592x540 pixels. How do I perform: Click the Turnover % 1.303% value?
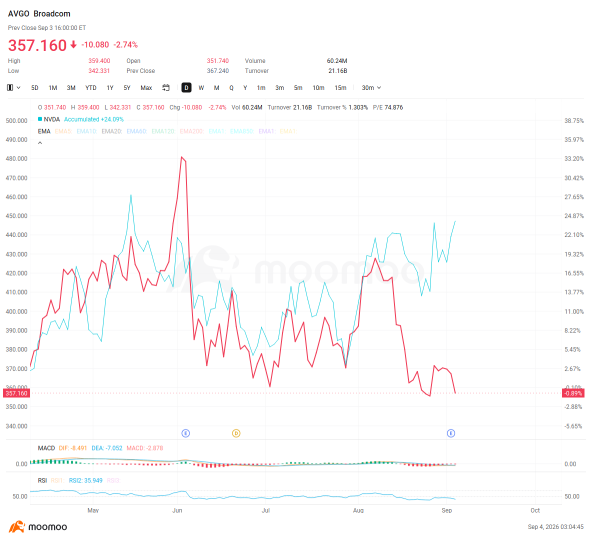click(342, 108)
